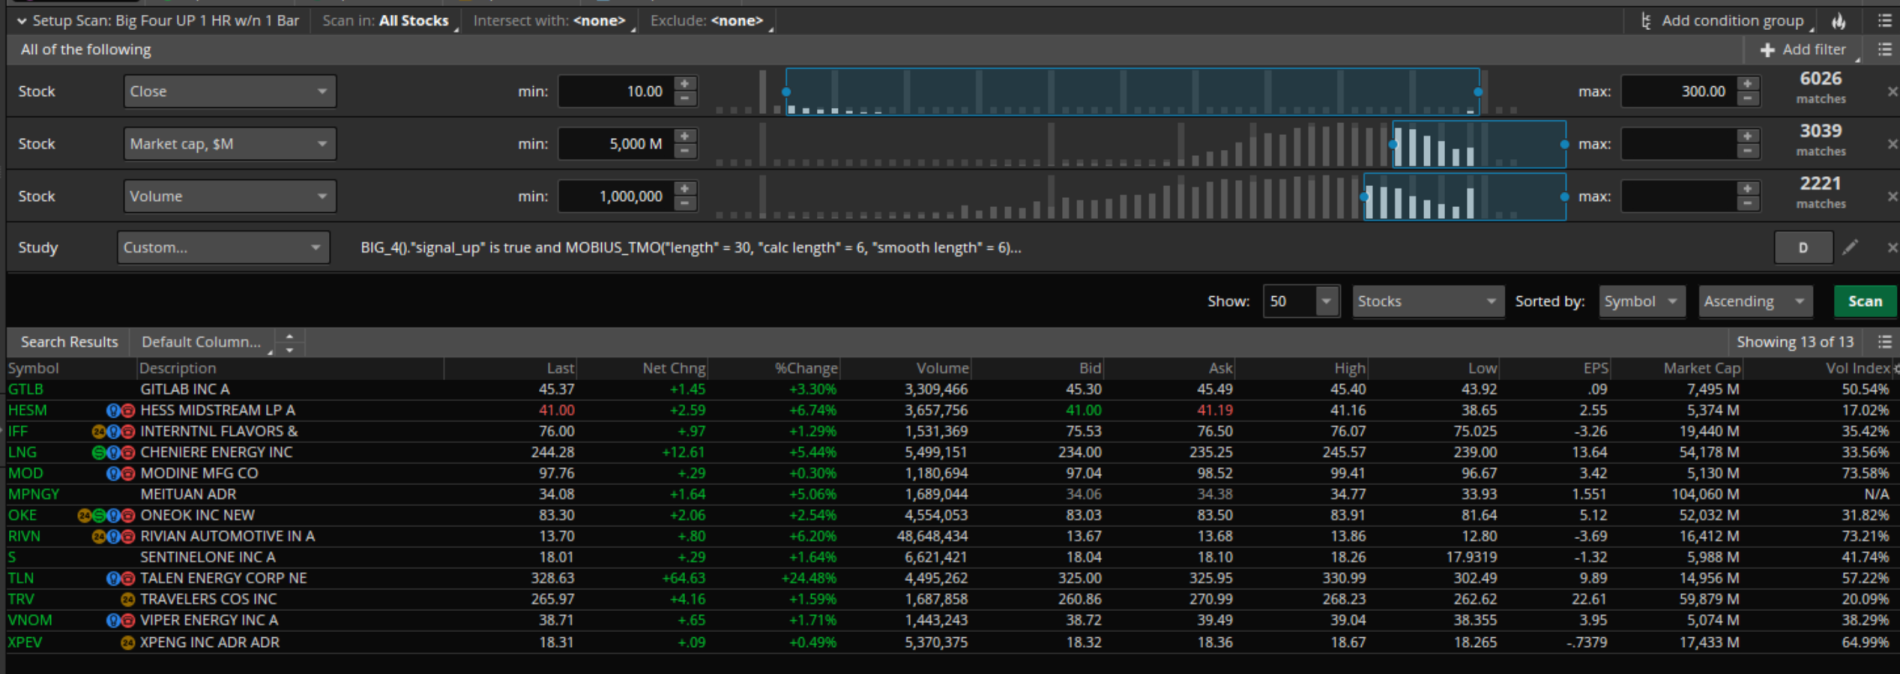Sort by the Last column header

[561, 368]
